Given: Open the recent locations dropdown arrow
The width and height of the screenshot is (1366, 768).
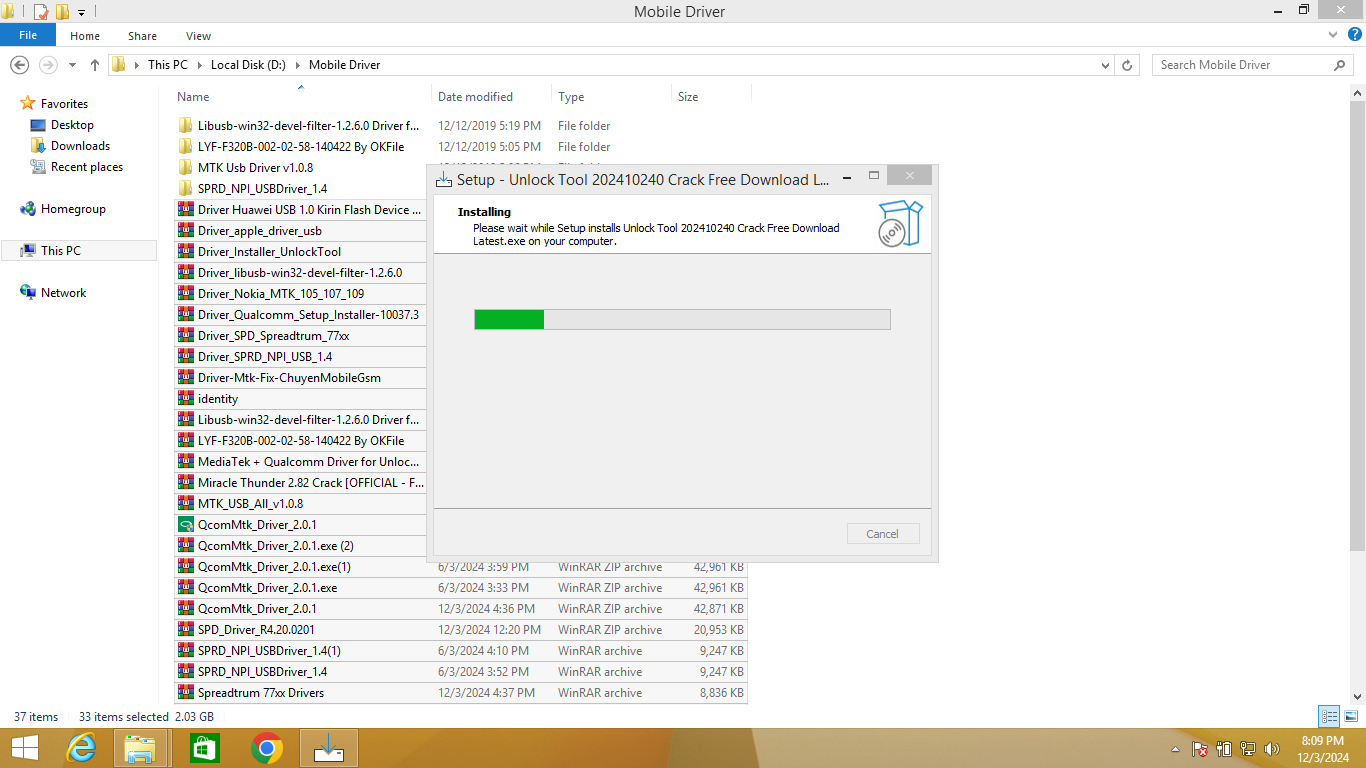Looking at the screenshot, I should (x=72, y=65).
